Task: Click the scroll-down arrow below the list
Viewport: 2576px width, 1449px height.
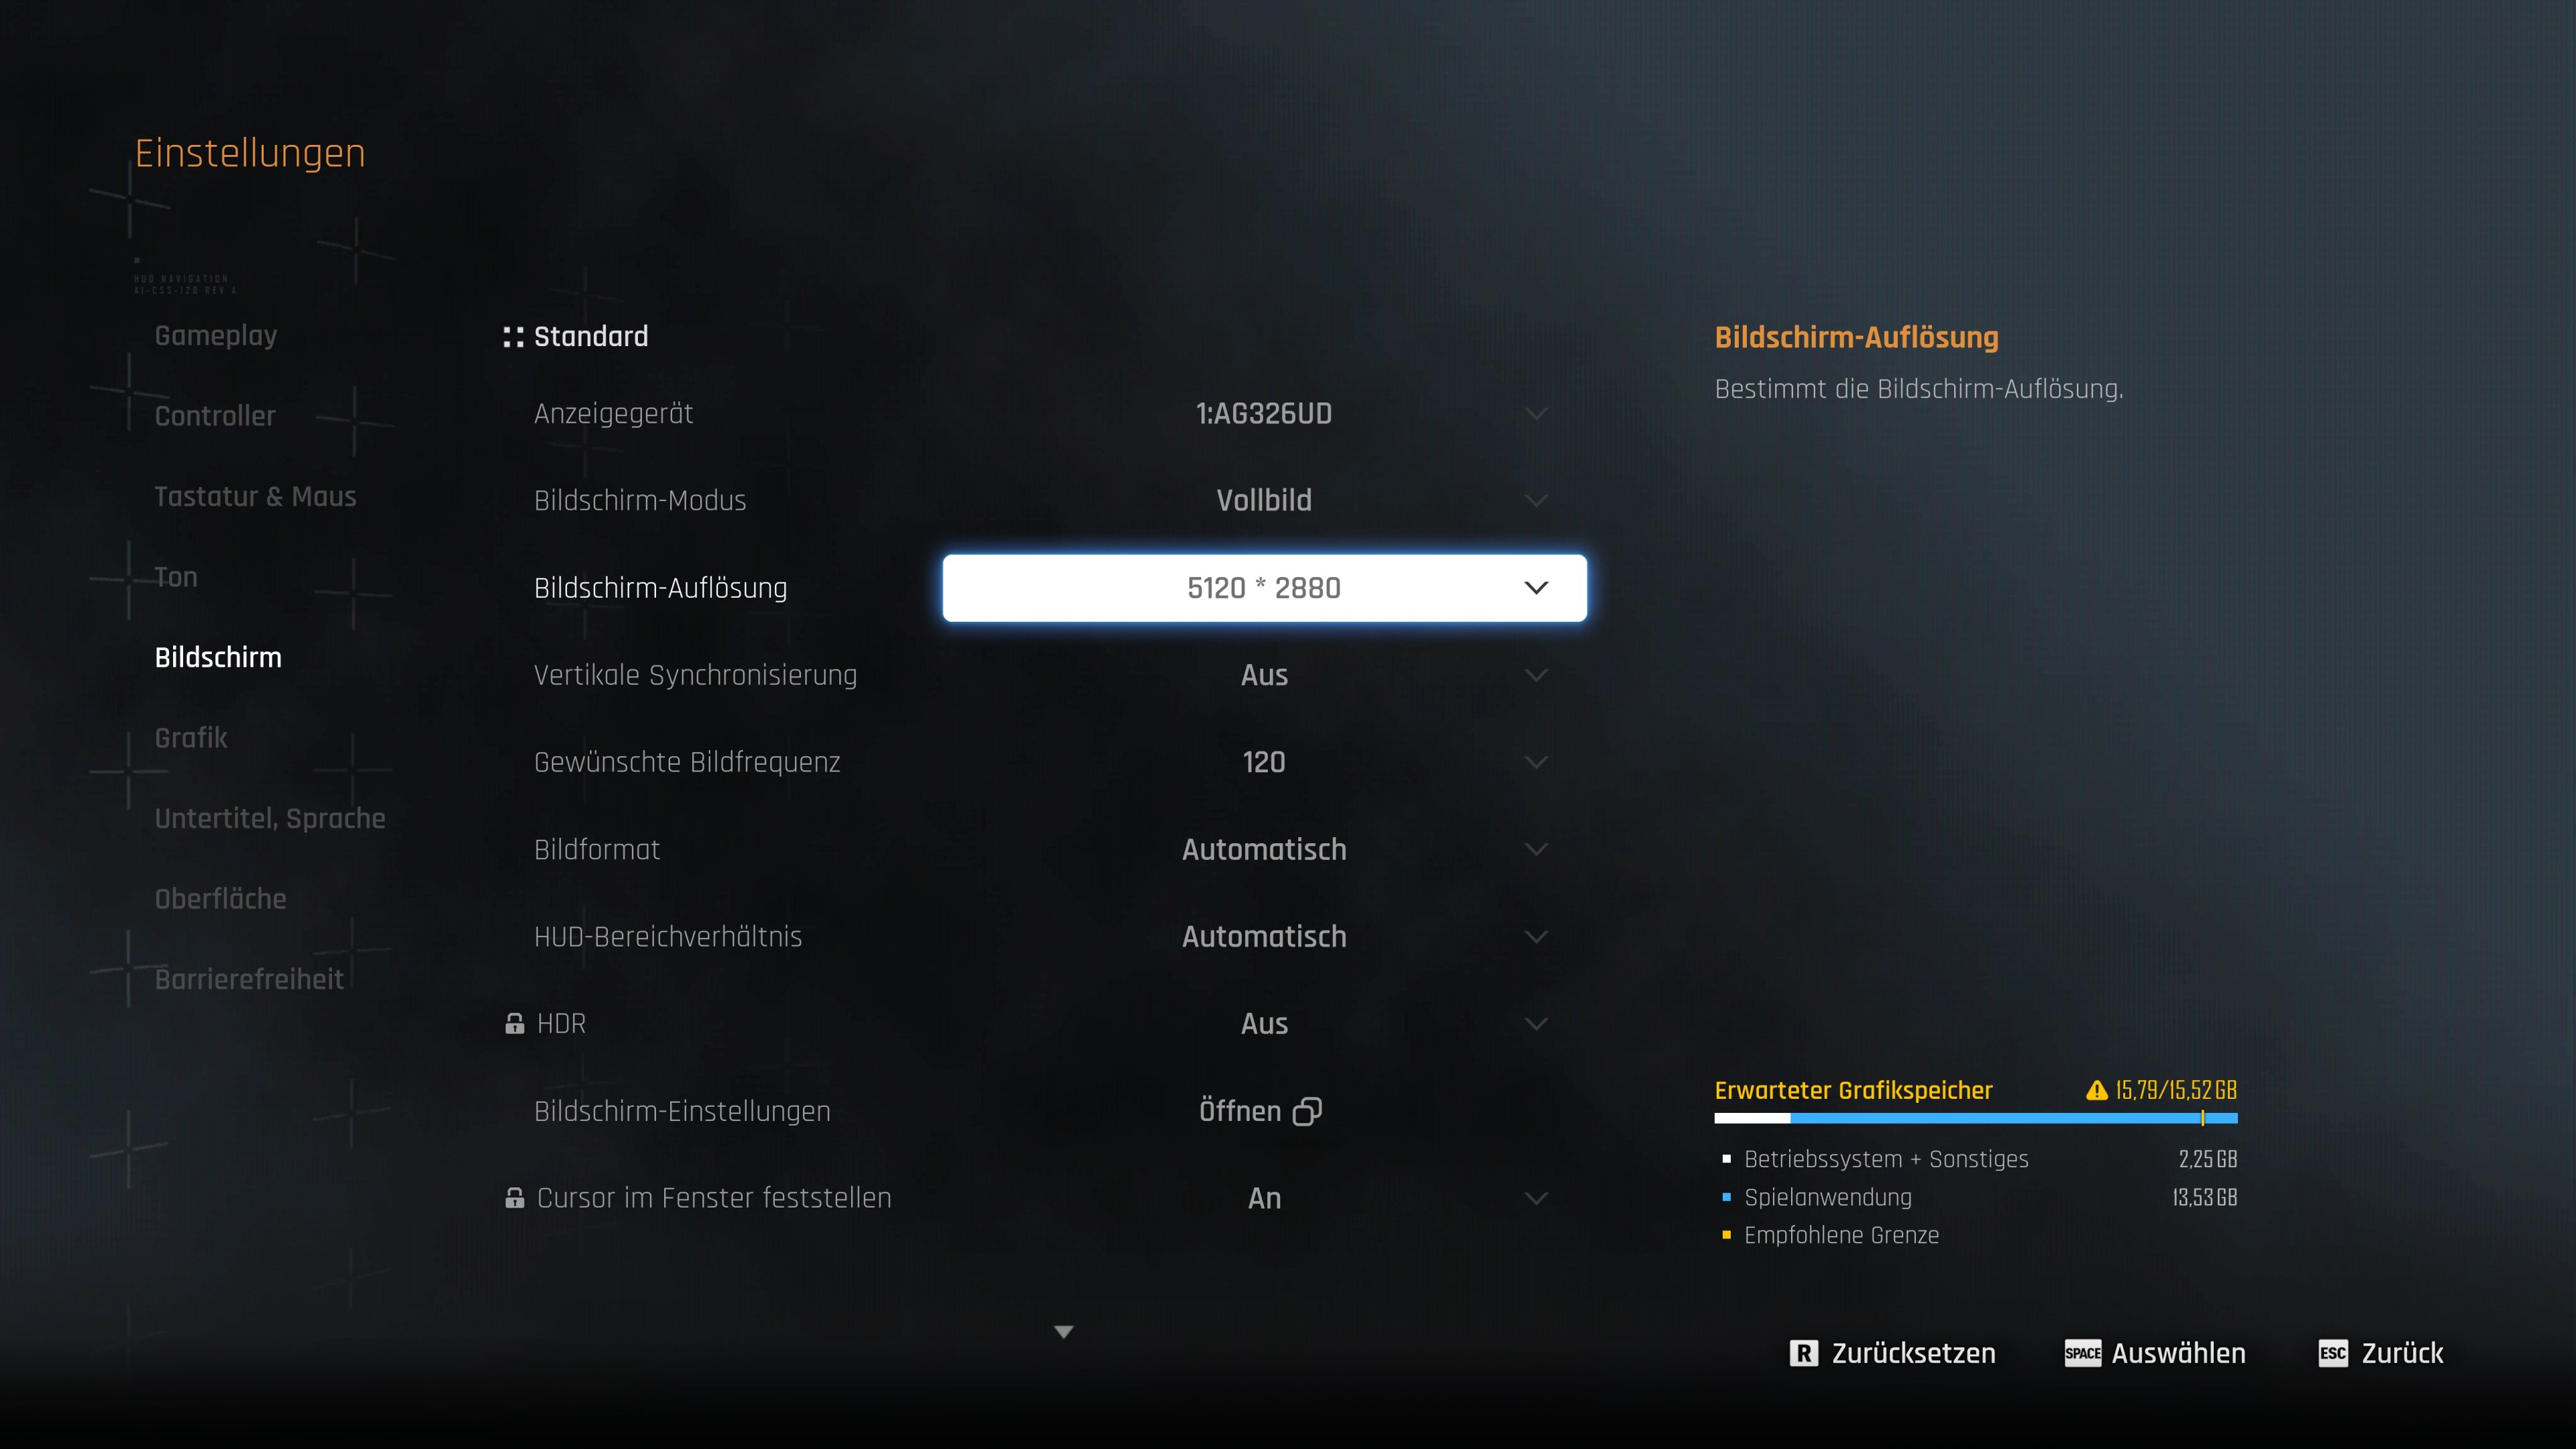Action: [1064, 1332]
